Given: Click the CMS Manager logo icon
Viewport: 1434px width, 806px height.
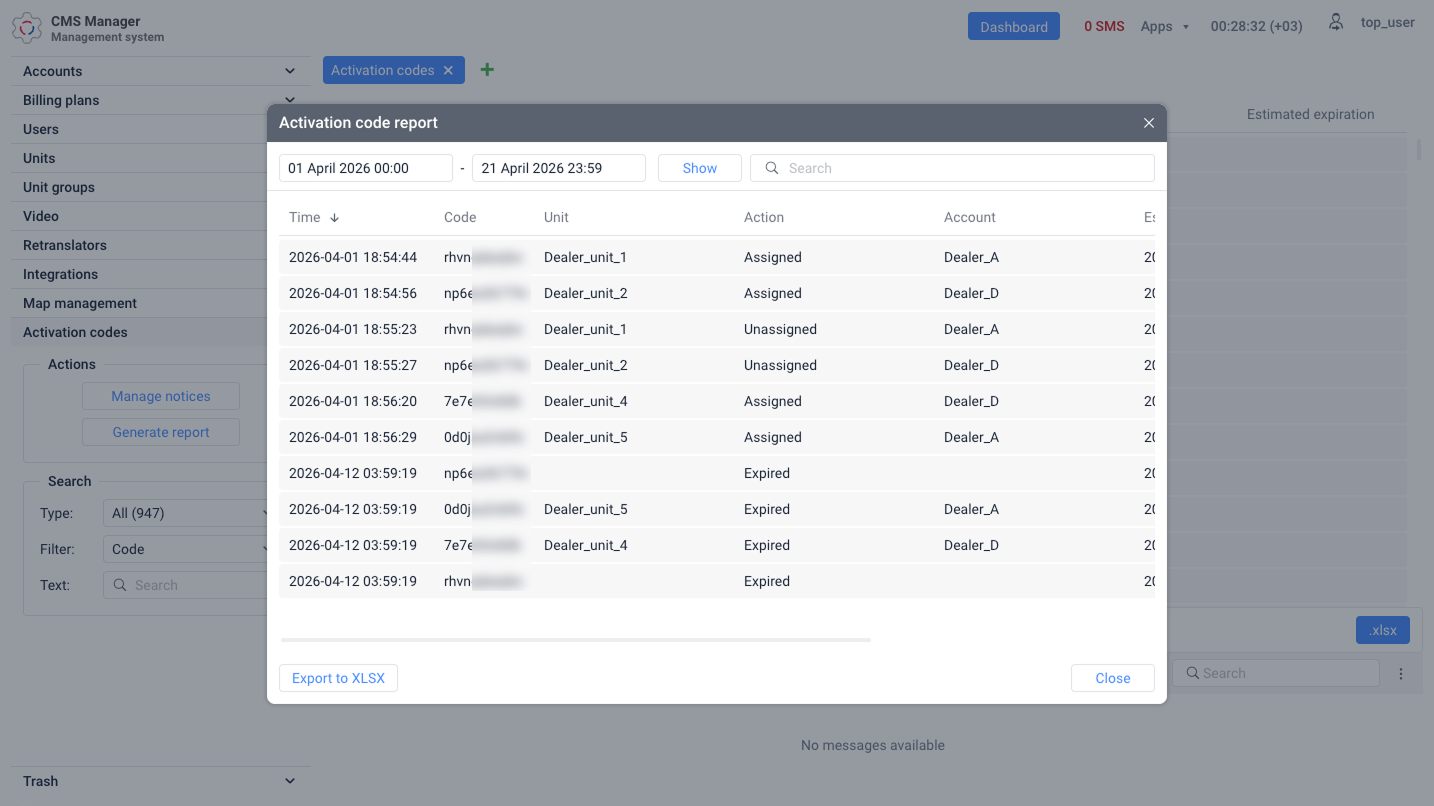Looking at the screenshot, I should coord(27,28).
